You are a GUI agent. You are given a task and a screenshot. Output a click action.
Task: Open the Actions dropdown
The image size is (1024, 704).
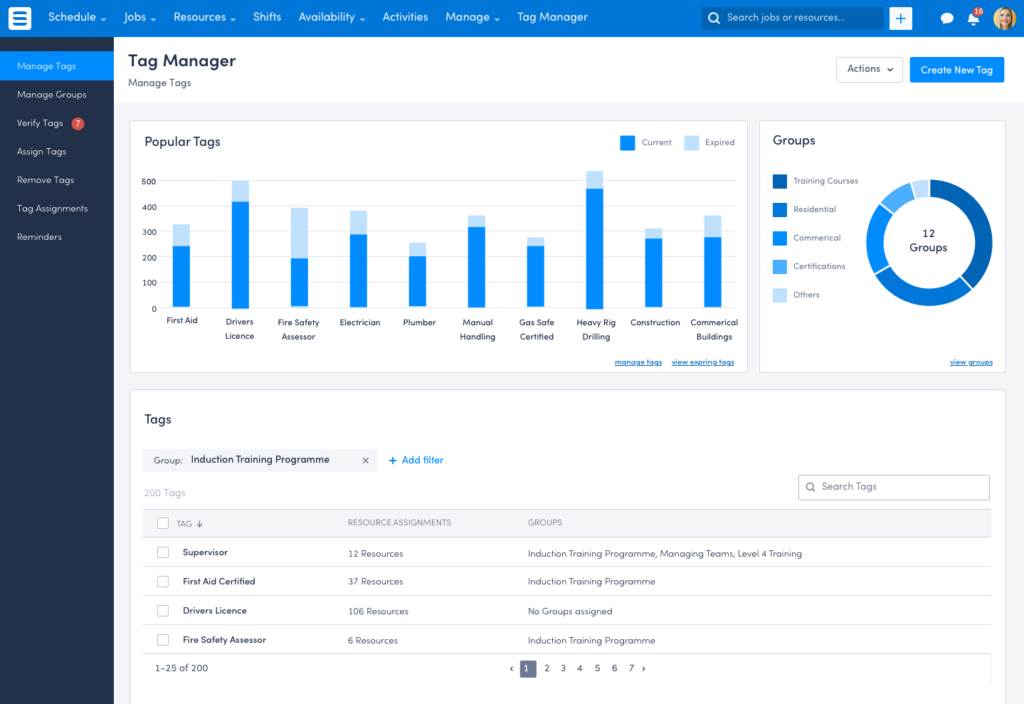(869, 69)
